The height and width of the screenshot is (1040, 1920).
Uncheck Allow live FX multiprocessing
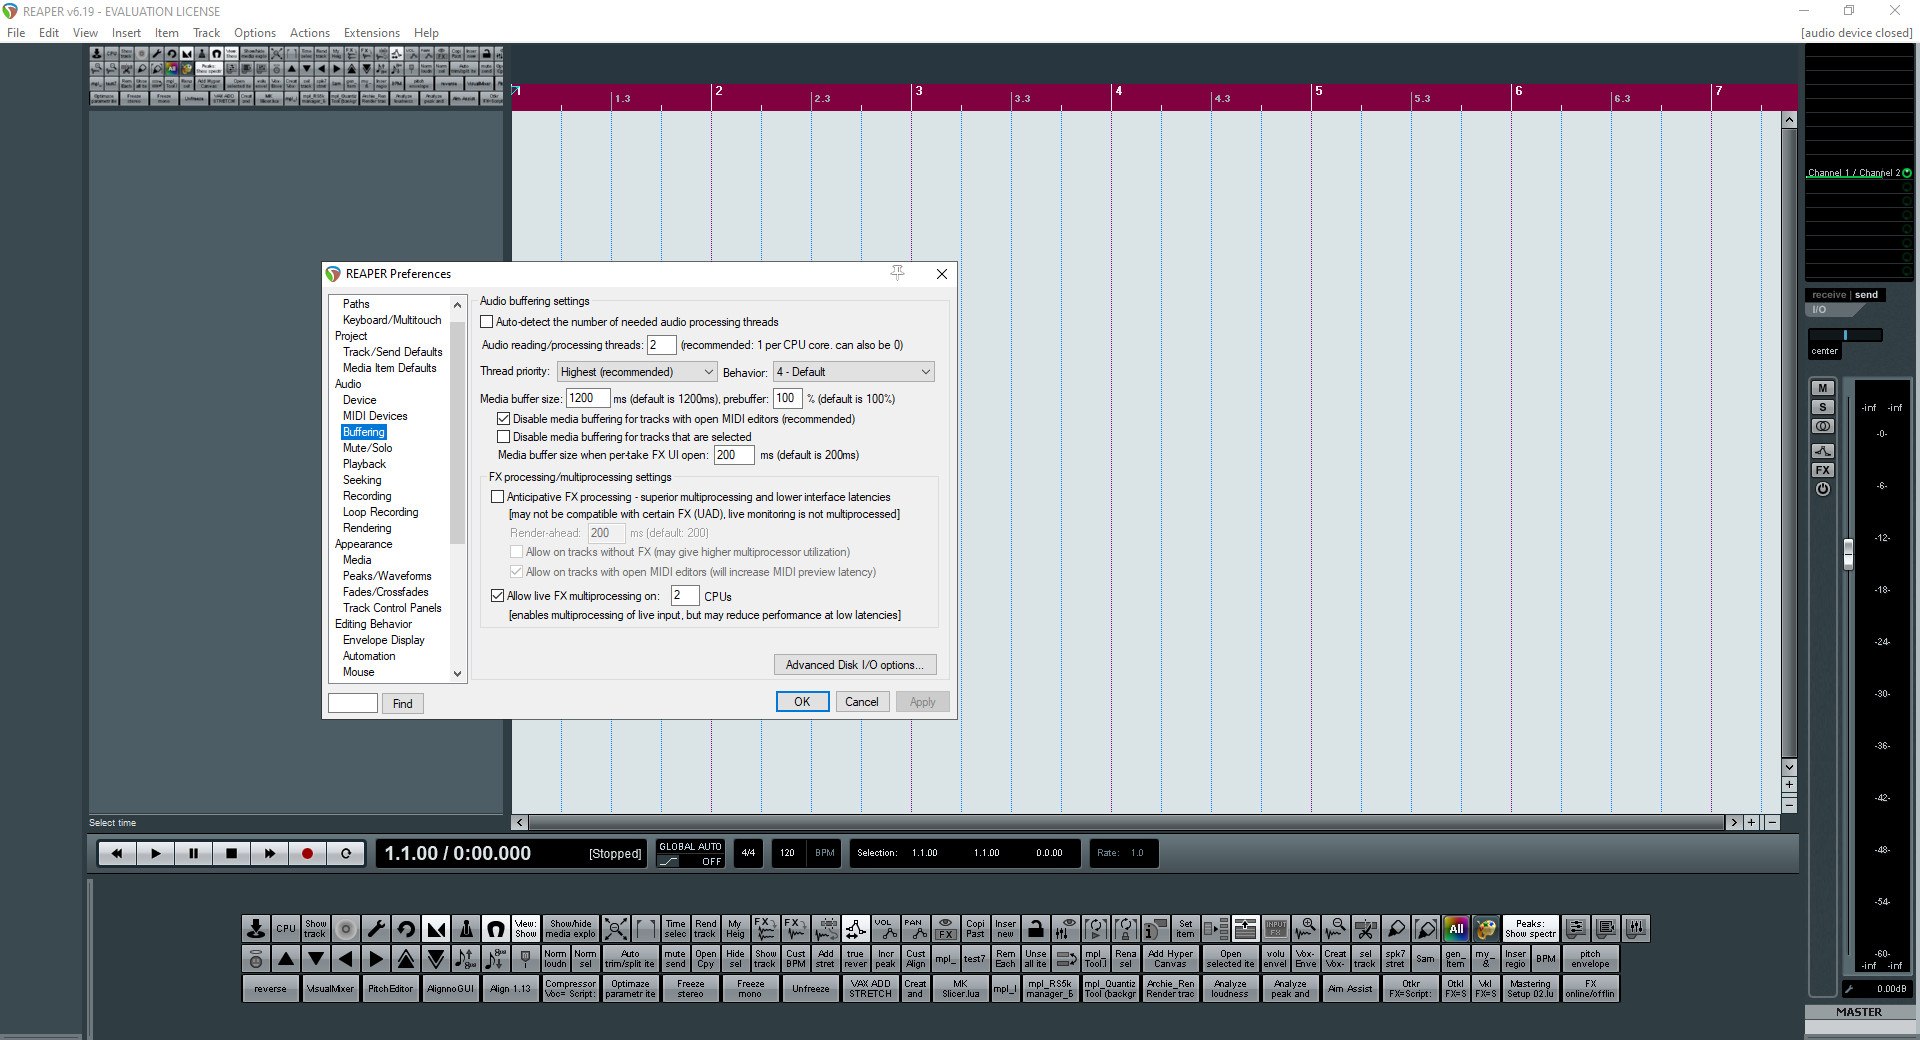498,596
